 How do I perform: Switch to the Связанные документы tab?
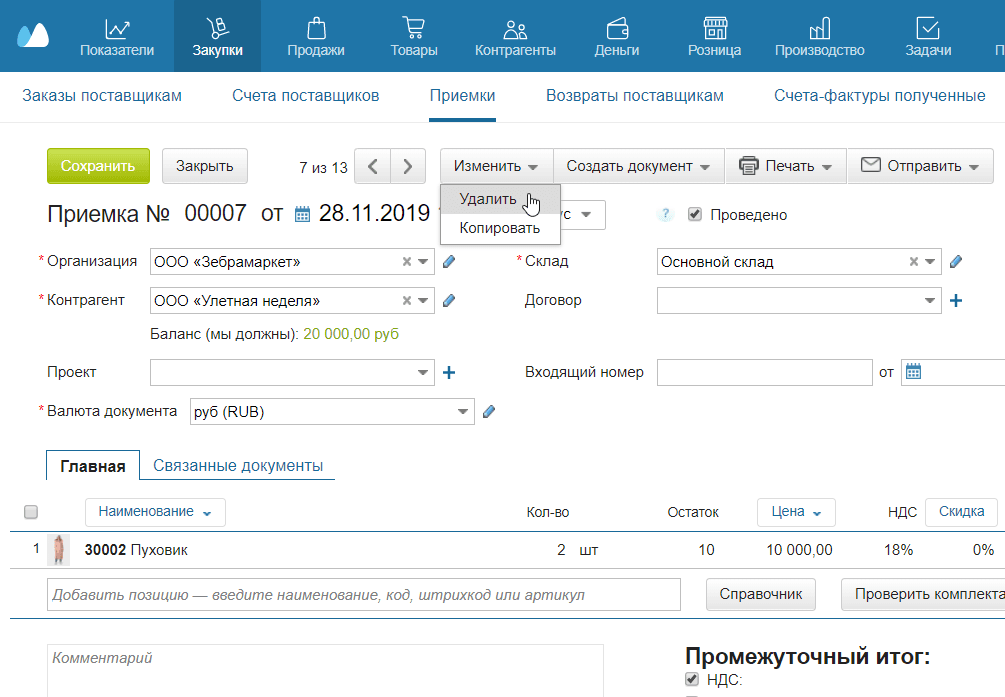pyautogui.click(x=239, y=464)
